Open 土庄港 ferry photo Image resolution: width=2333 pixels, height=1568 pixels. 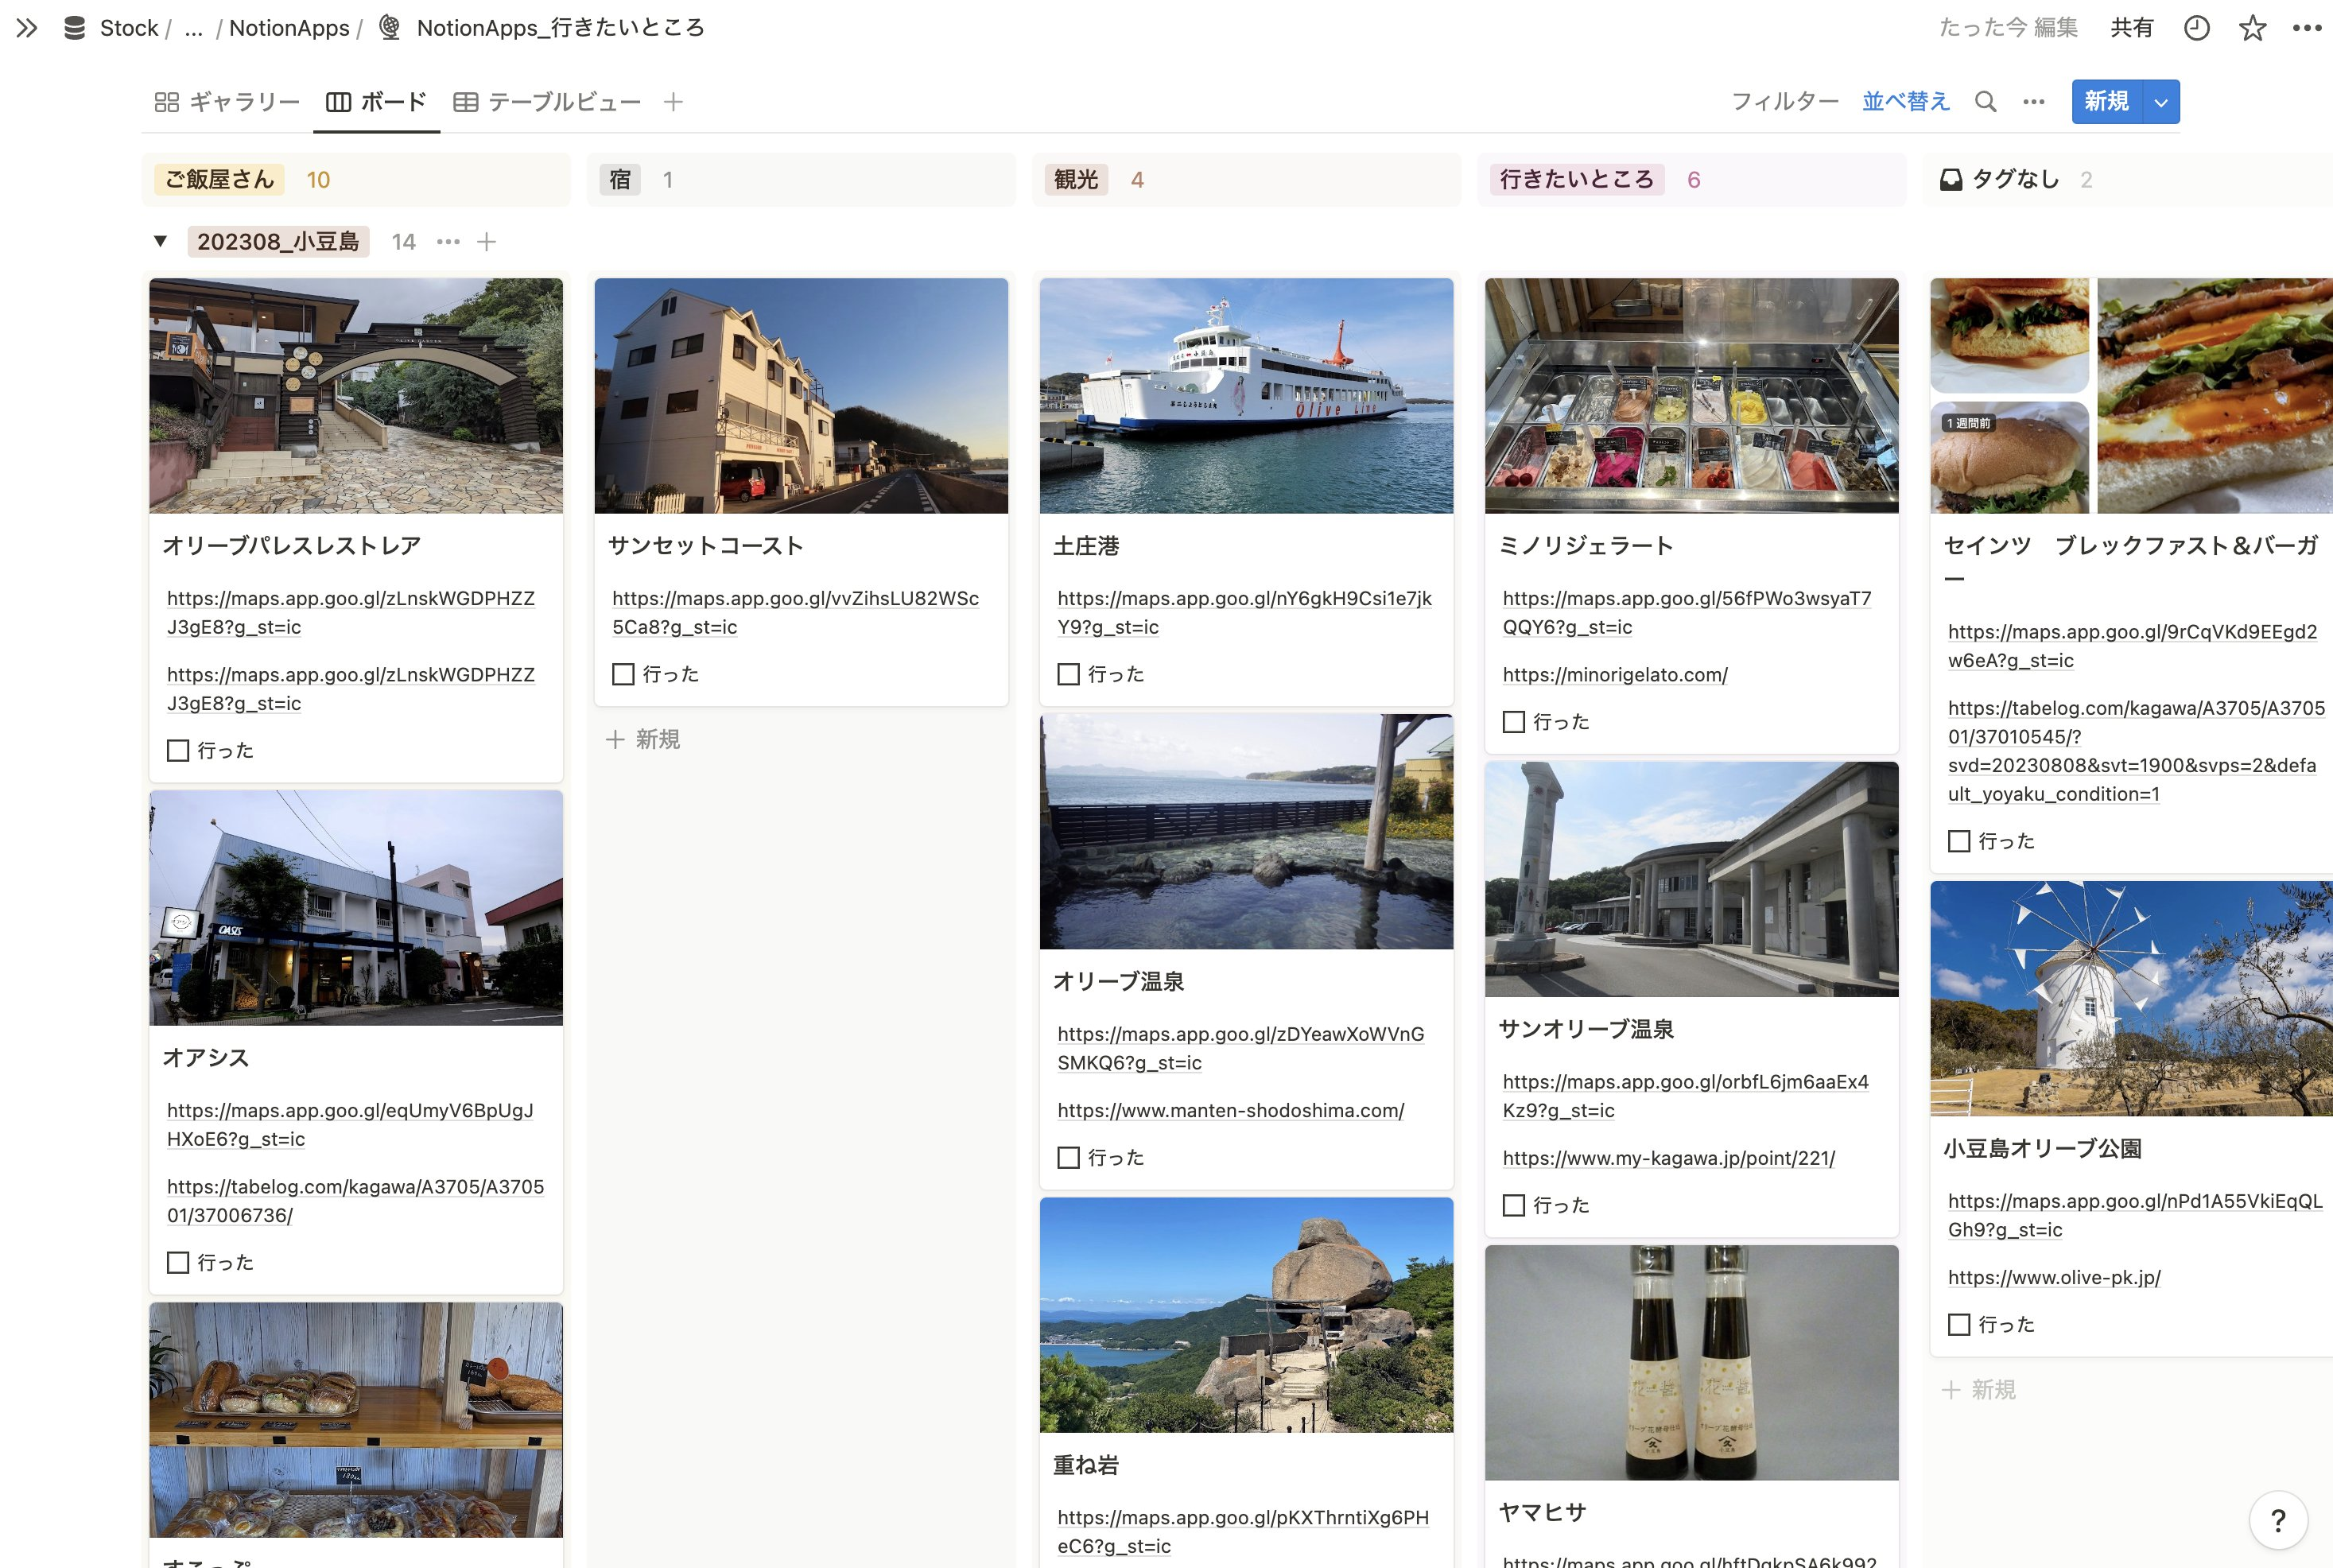(x=1246, y=396)
